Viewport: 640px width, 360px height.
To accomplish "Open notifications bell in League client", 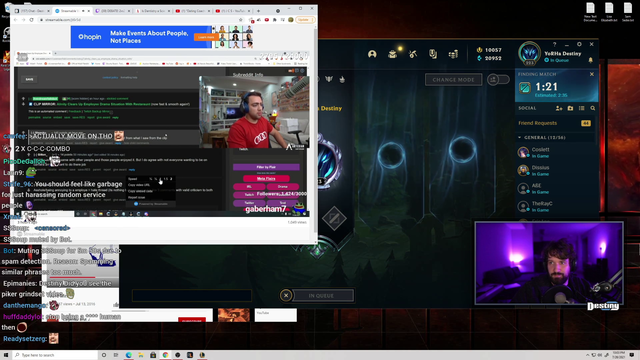I will (x=590, y=60).
